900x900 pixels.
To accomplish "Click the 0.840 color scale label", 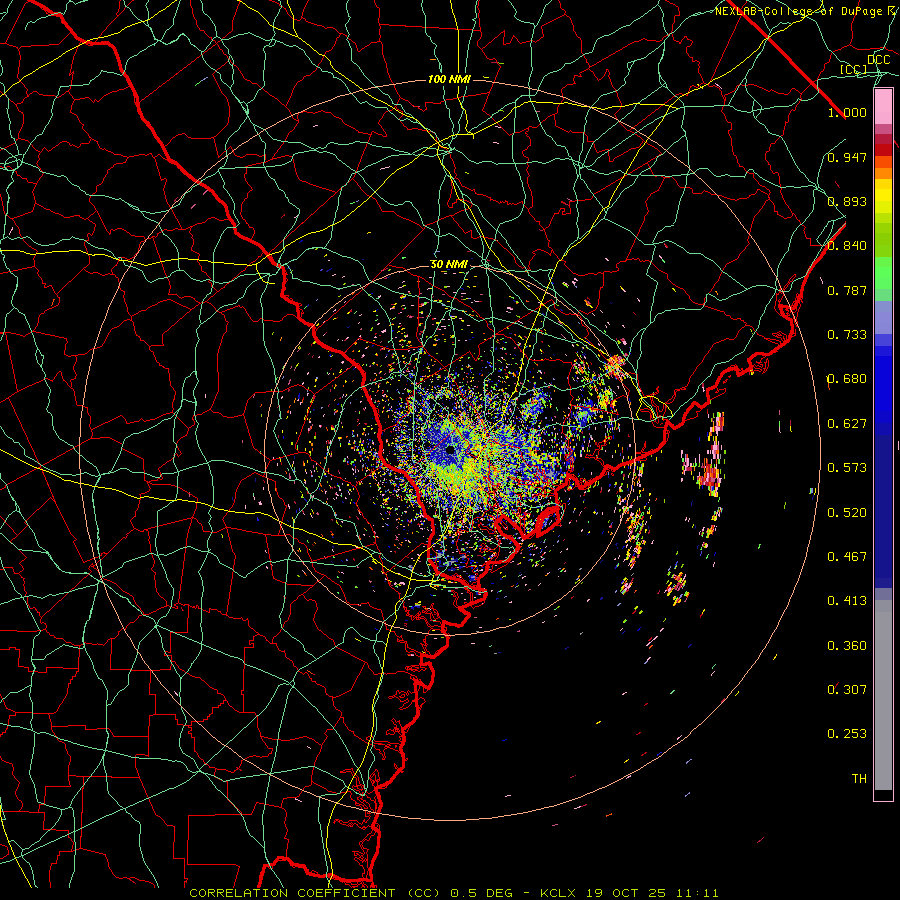I will pos(847,246).
